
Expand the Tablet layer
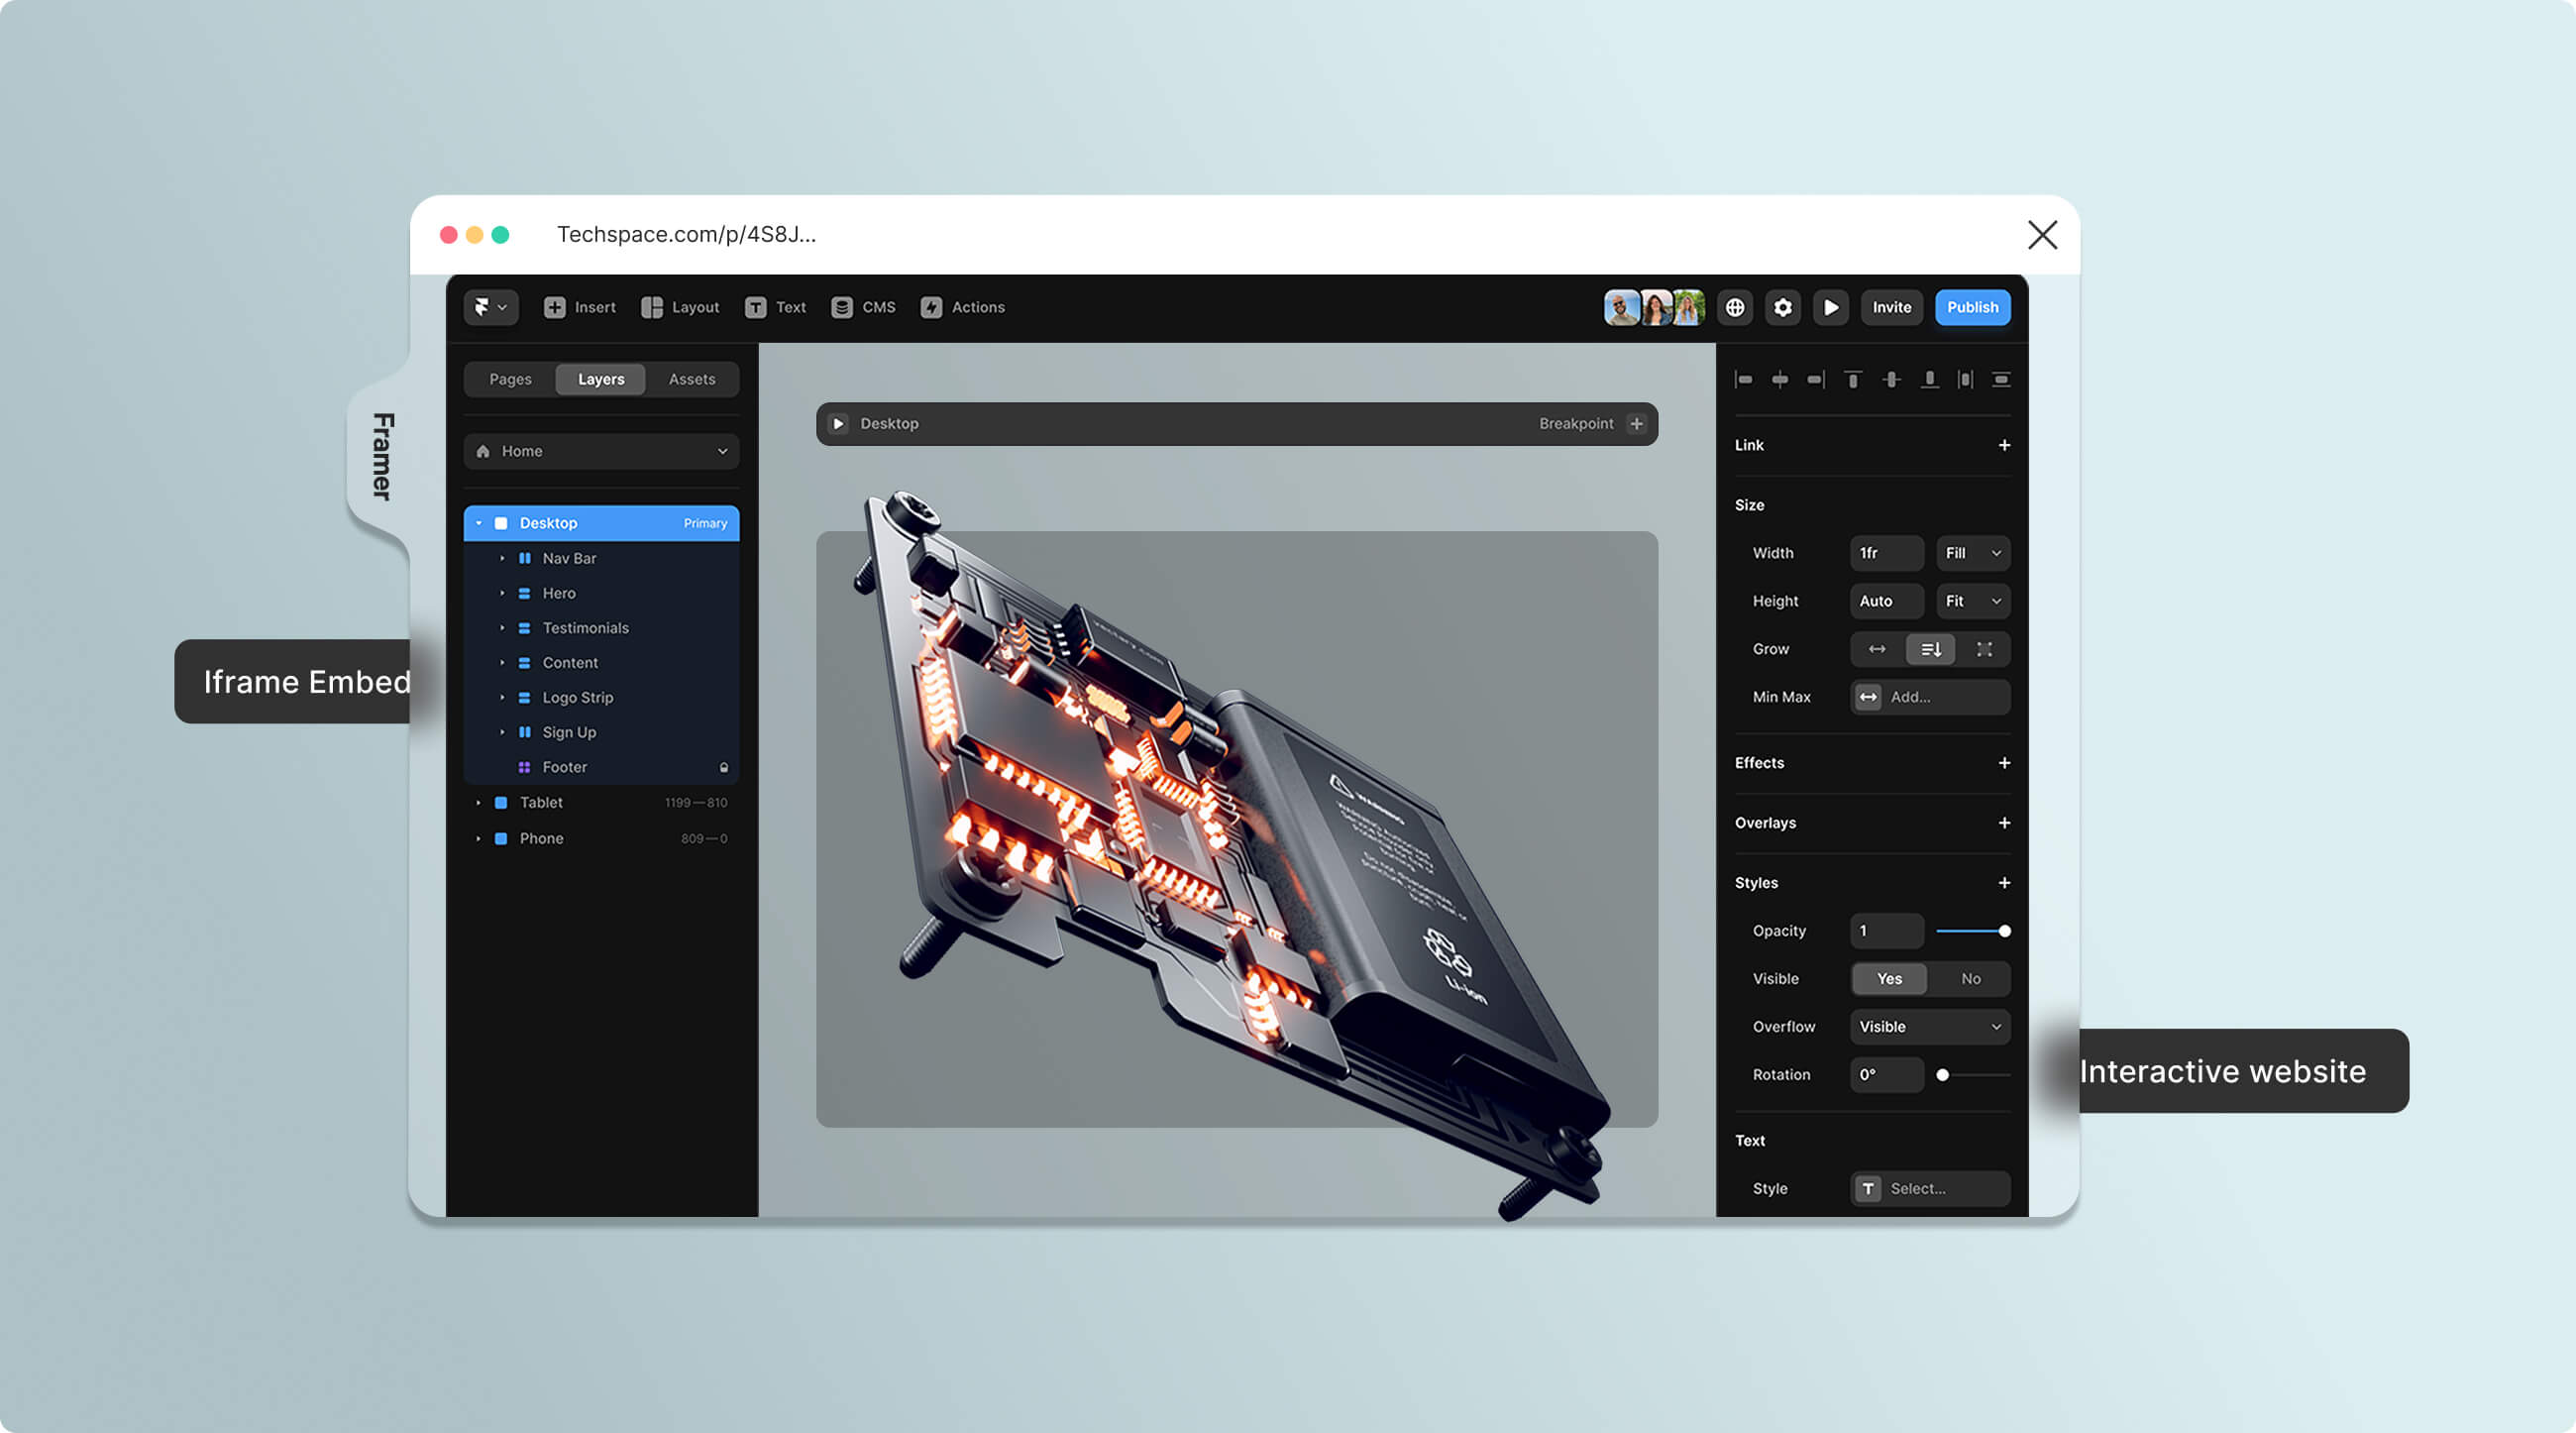coord(478,802)
